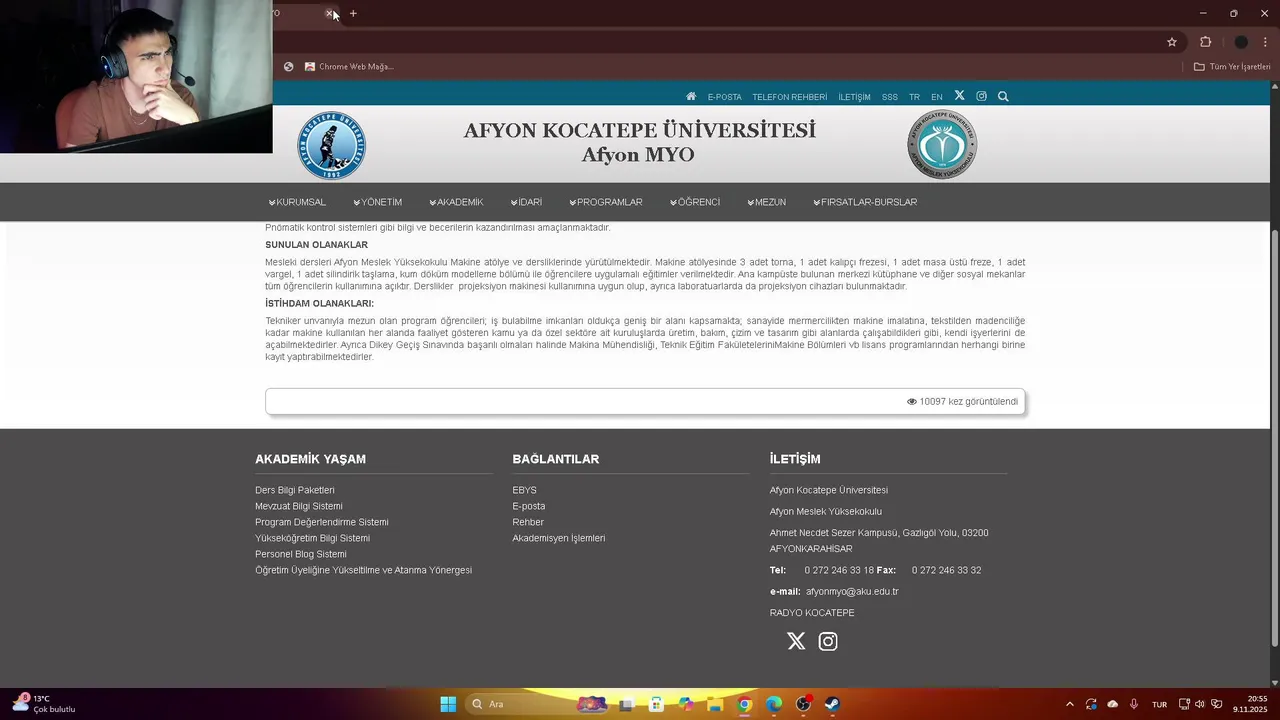Open the Copilot icon on taskbar

[686, 704]
